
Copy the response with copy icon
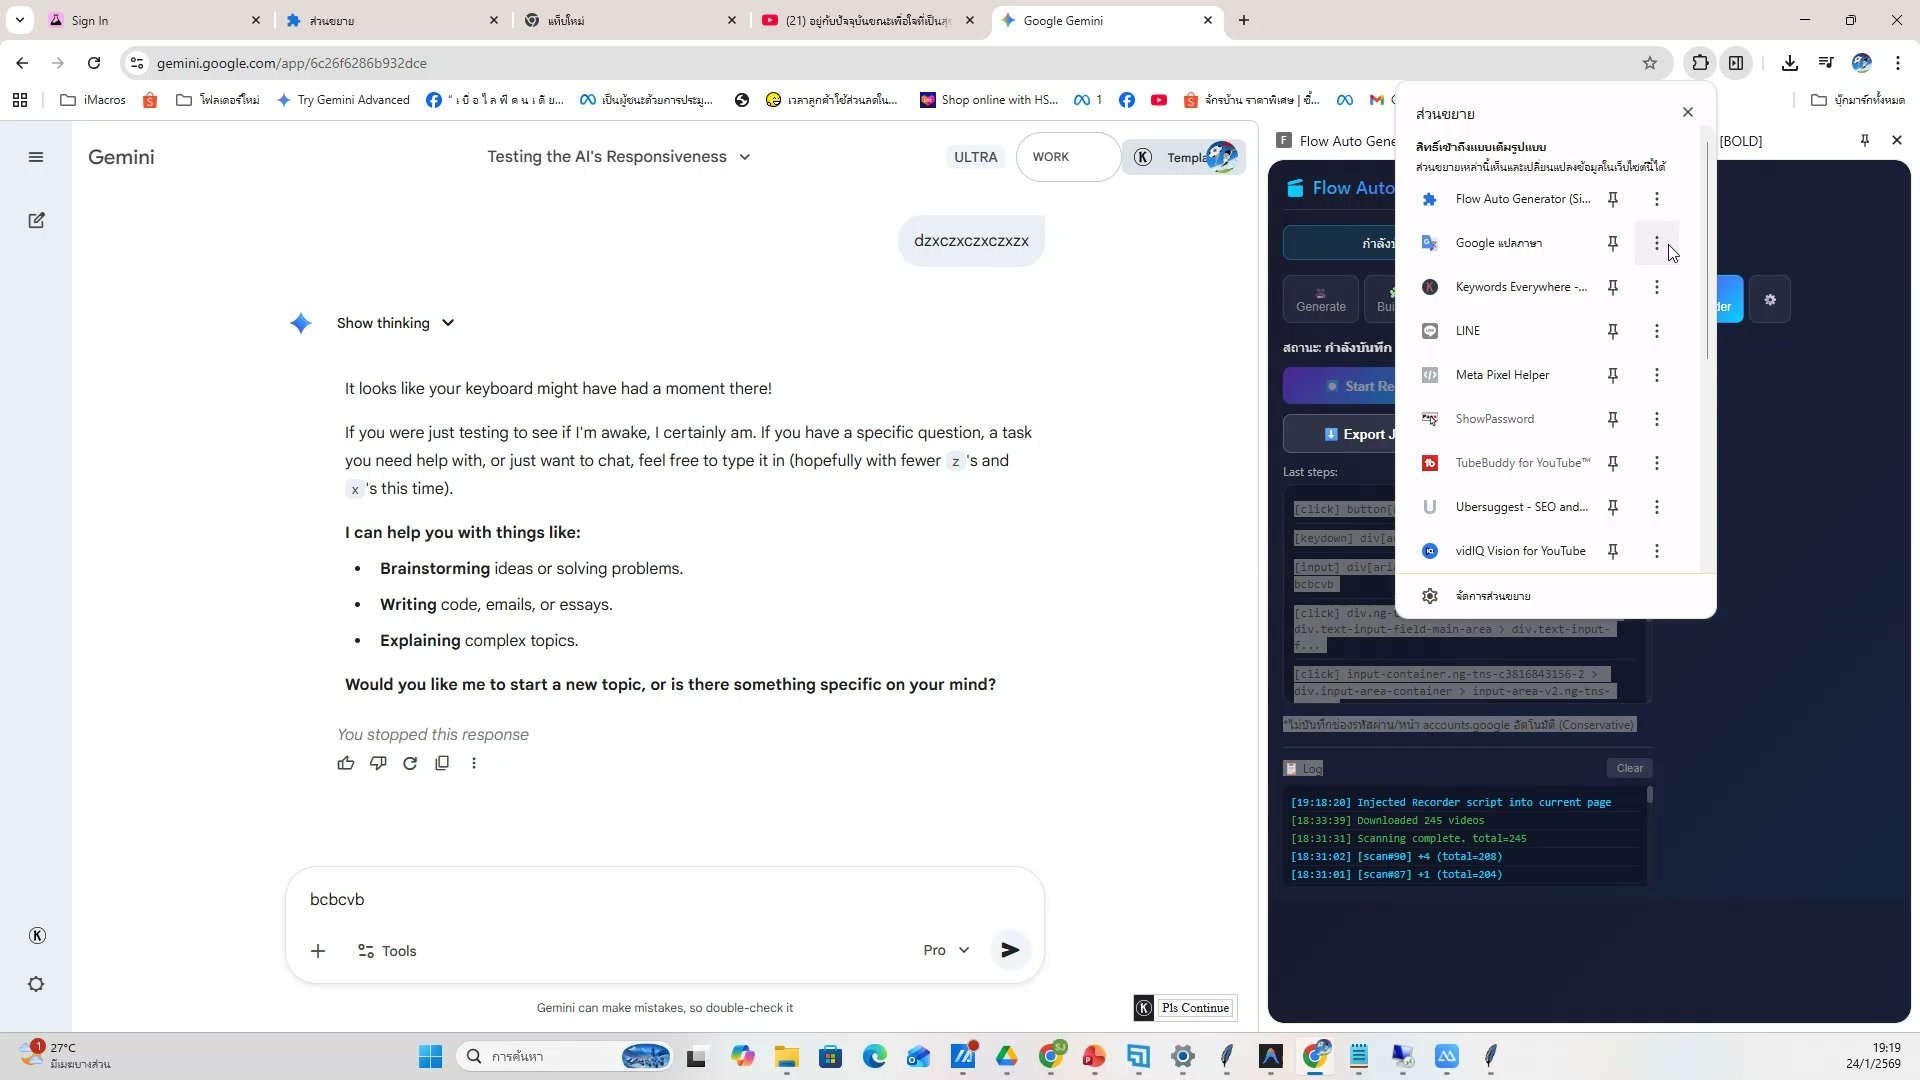pos(442,763)
